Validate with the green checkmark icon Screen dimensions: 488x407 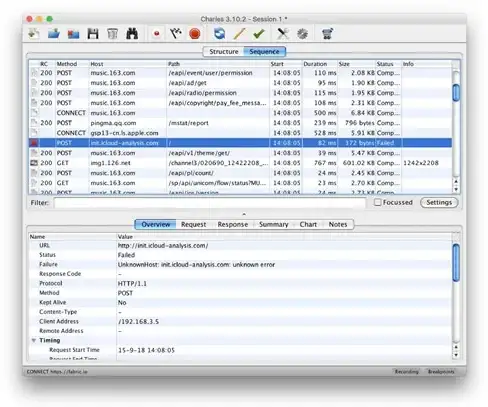[x=259, y=34]
